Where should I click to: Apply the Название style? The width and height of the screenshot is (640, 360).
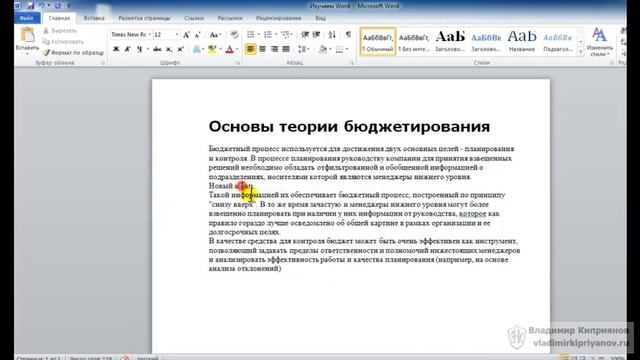pyautogui.click(x=522, y=42)
